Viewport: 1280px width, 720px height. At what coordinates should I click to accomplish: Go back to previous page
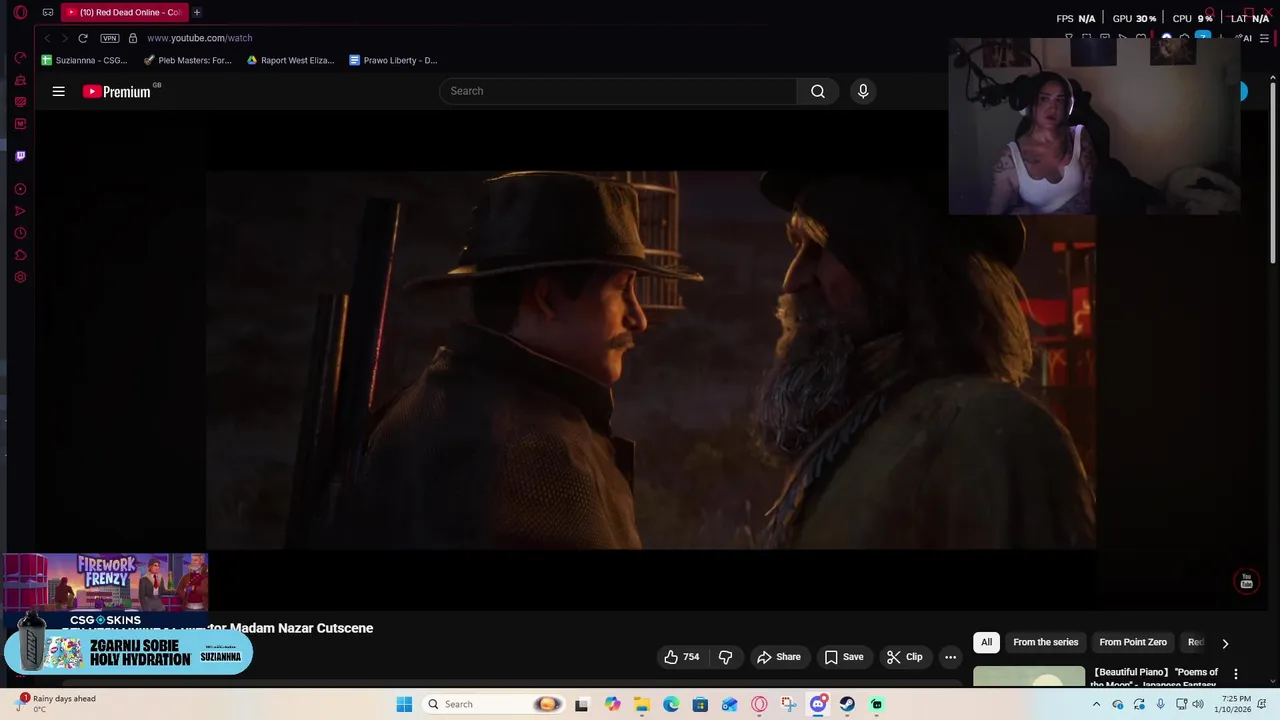47,38
